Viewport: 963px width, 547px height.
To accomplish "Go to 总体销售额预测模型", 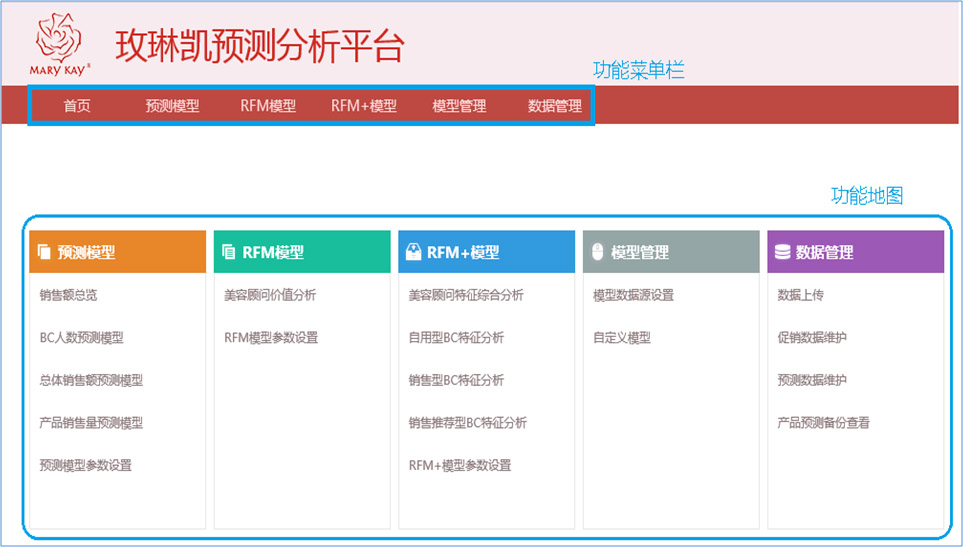I will click(91, 380).
